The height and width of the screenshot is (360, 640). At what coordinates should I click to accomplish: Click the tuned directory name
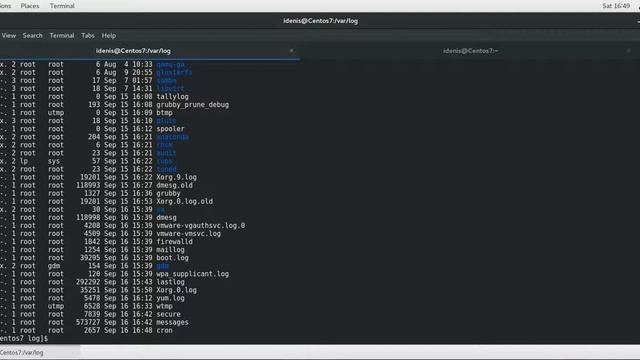(x=167, y=169)
